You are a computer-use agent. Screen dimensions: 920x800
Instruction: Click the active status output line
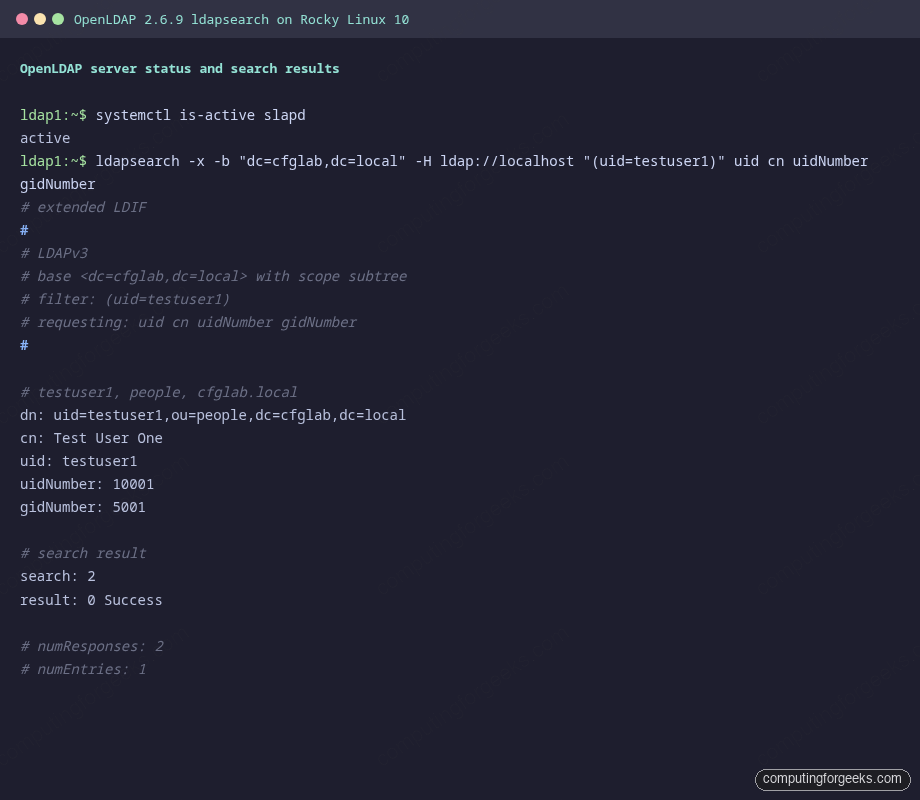coord(43,138)
